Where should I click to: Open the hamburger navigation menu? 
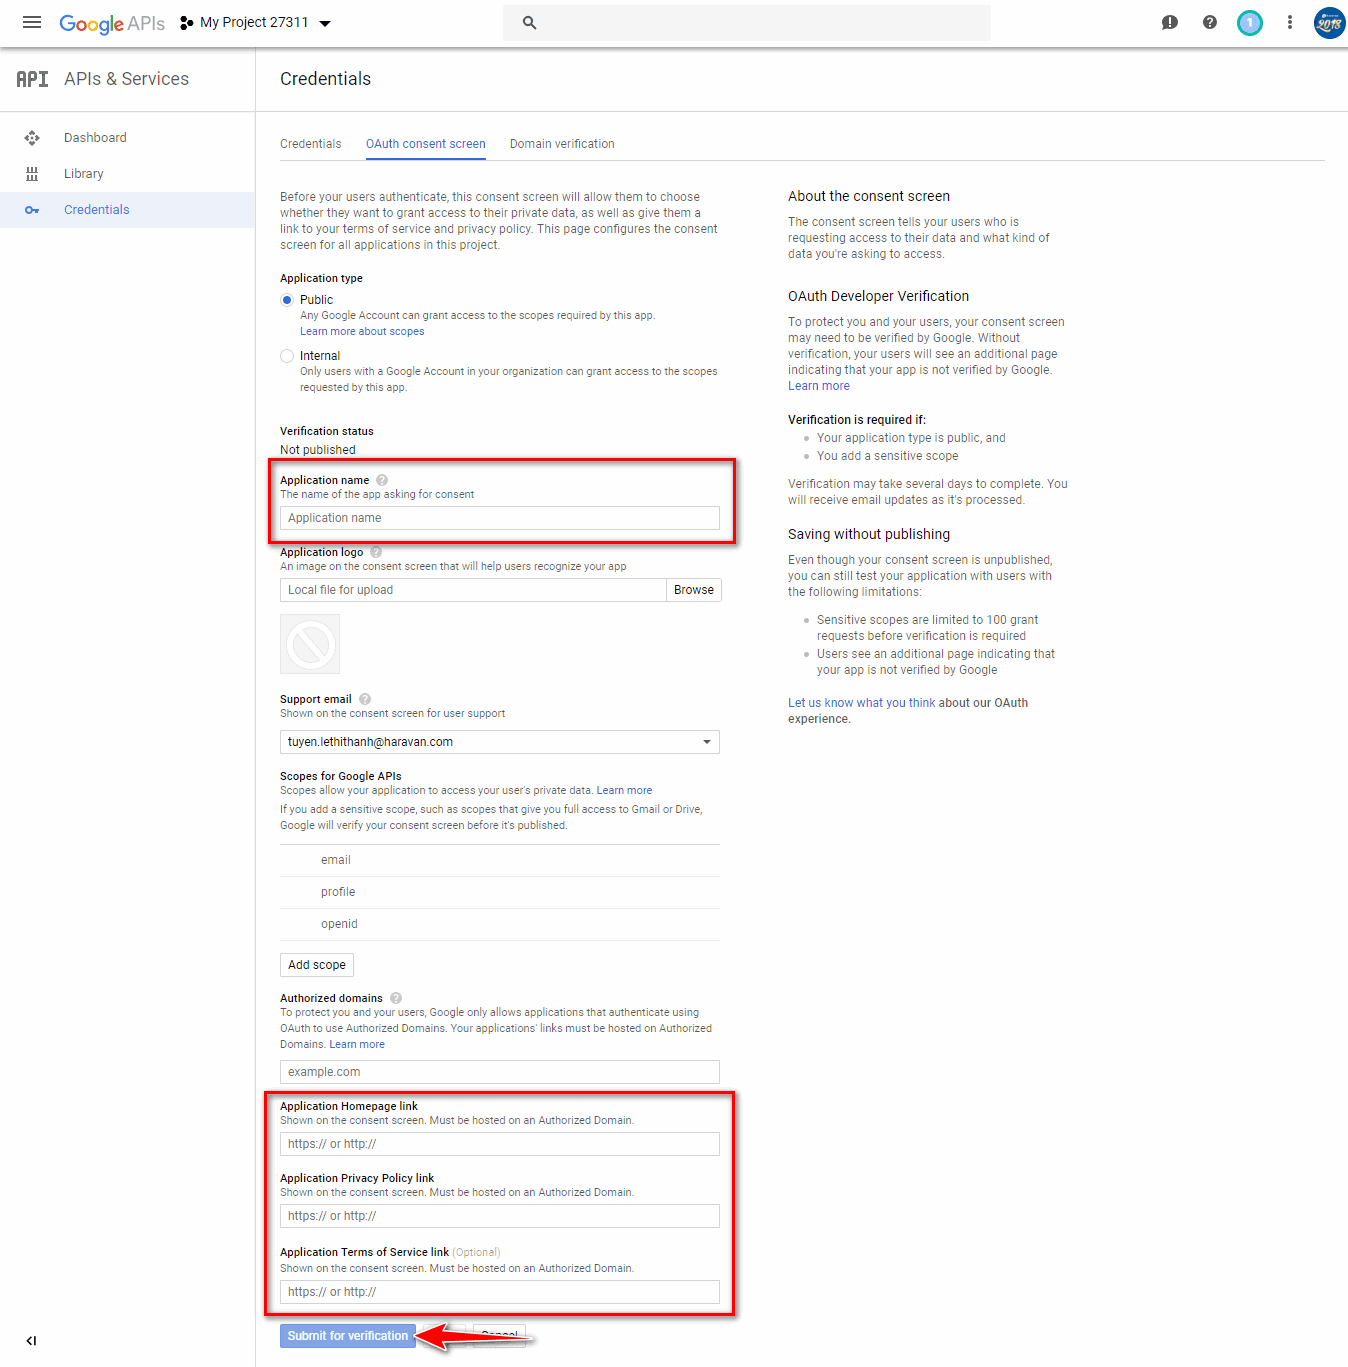coord(32,22)
